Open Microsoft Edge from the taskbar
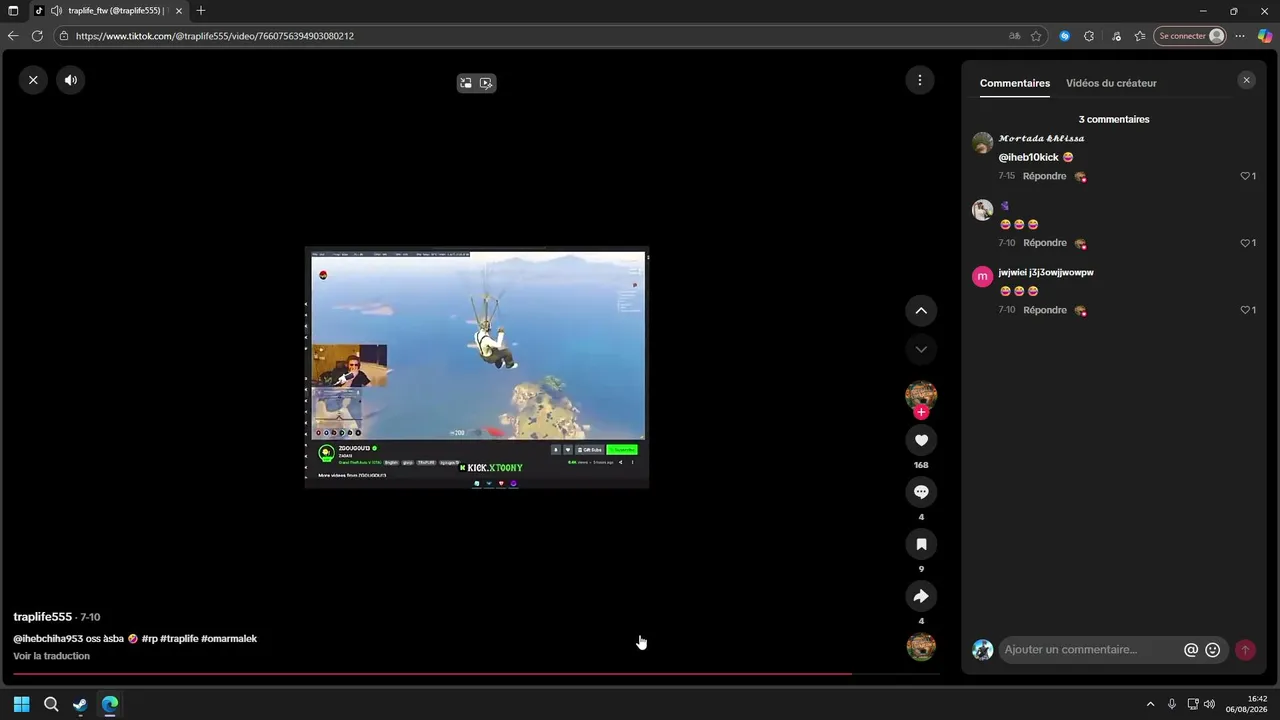1280x720 pixels. click(110, 704)
